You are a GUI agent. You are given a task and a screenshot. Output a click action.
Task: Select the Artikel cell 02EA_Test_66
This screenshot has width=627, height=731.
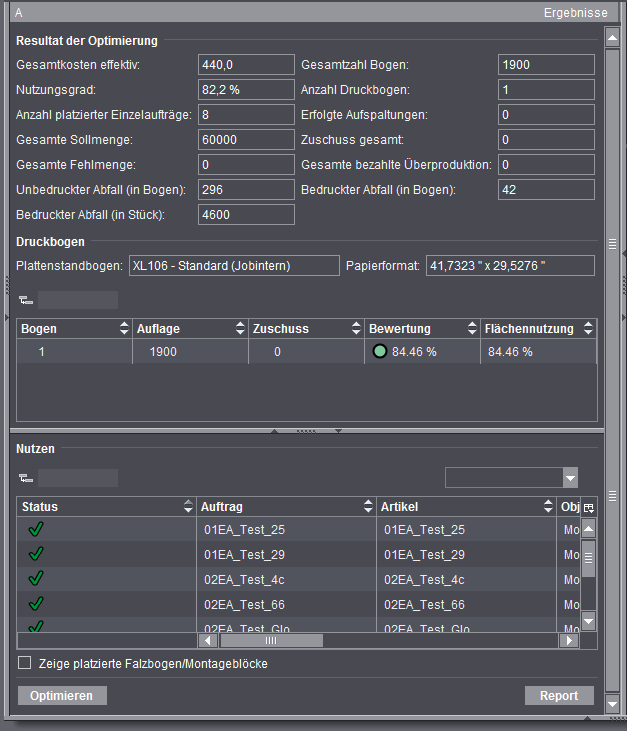(466, 605)
